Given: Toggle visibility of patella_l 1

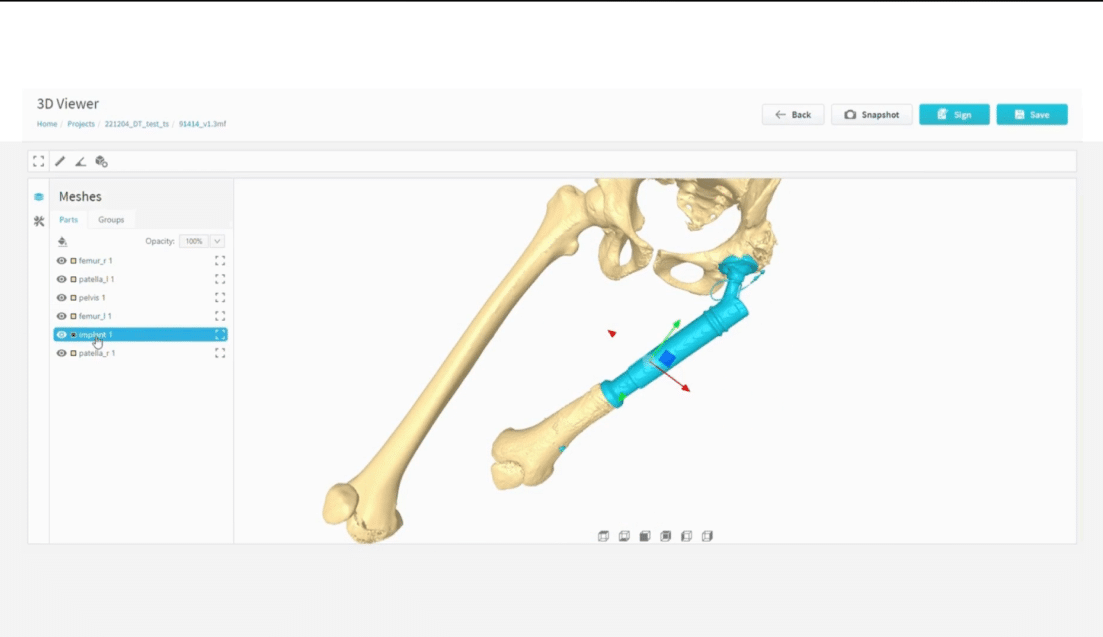Looking at the screenshot, I should [x=61, y=279].
